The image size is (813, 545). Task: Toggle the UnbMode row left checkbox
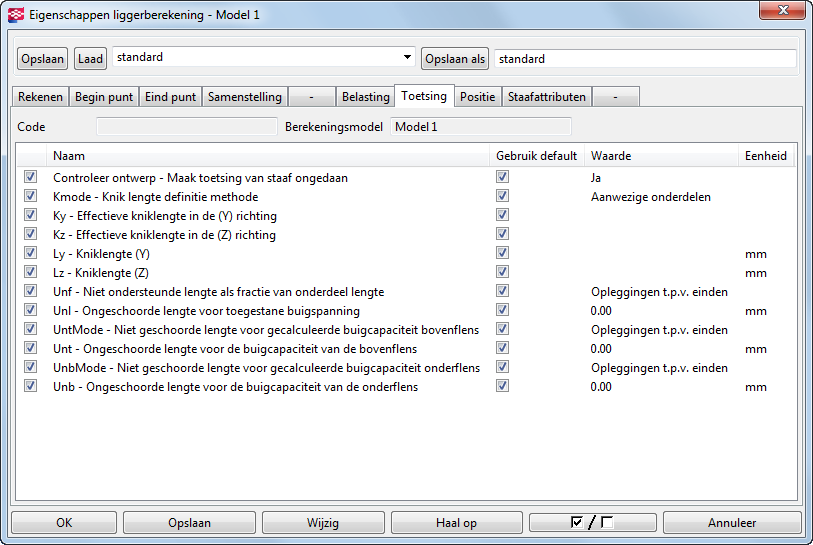(x=31, y=367)
